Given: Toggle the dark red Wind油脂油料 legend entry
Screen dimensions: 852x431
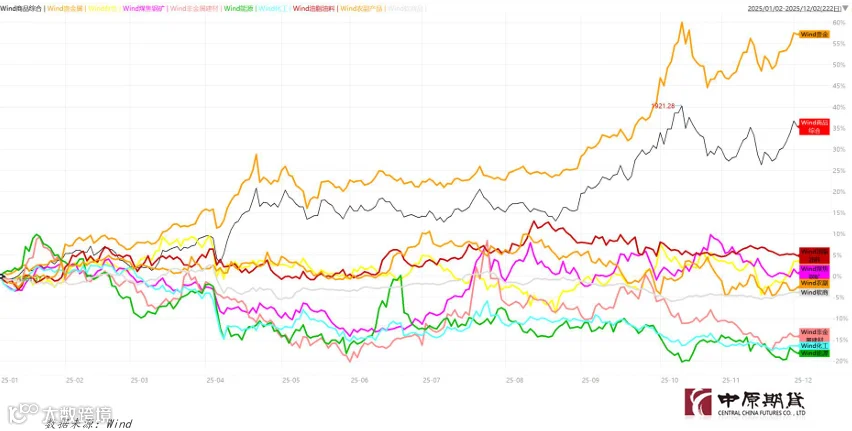Looking at the screenshot, I should click(x=314, y=8).
